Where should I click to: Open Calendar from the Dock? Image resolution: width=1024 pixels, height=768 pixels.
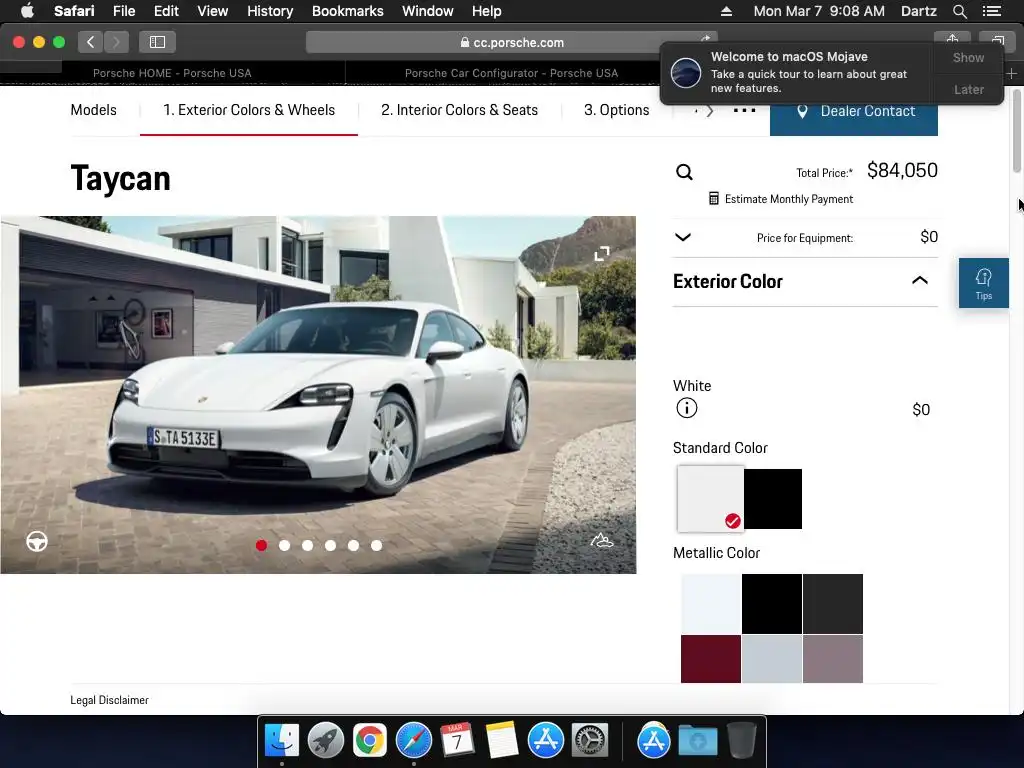457,740
